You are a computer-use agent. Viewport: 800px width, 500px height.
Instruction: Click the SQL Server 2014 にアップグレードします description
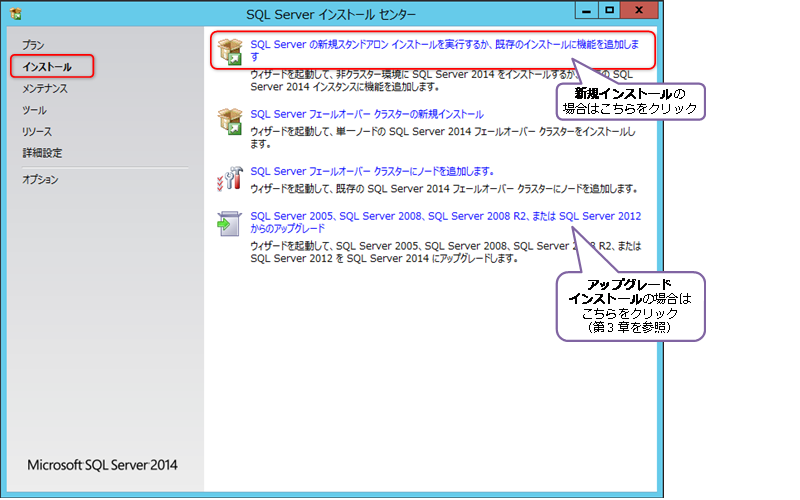pos(445,252)
